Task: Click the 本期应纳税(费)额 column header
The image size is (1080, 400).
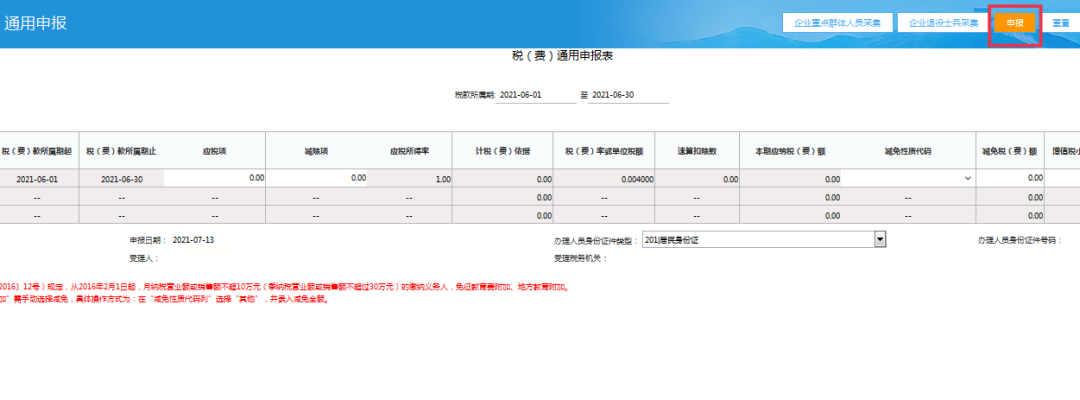Action: tap(790, 151)
